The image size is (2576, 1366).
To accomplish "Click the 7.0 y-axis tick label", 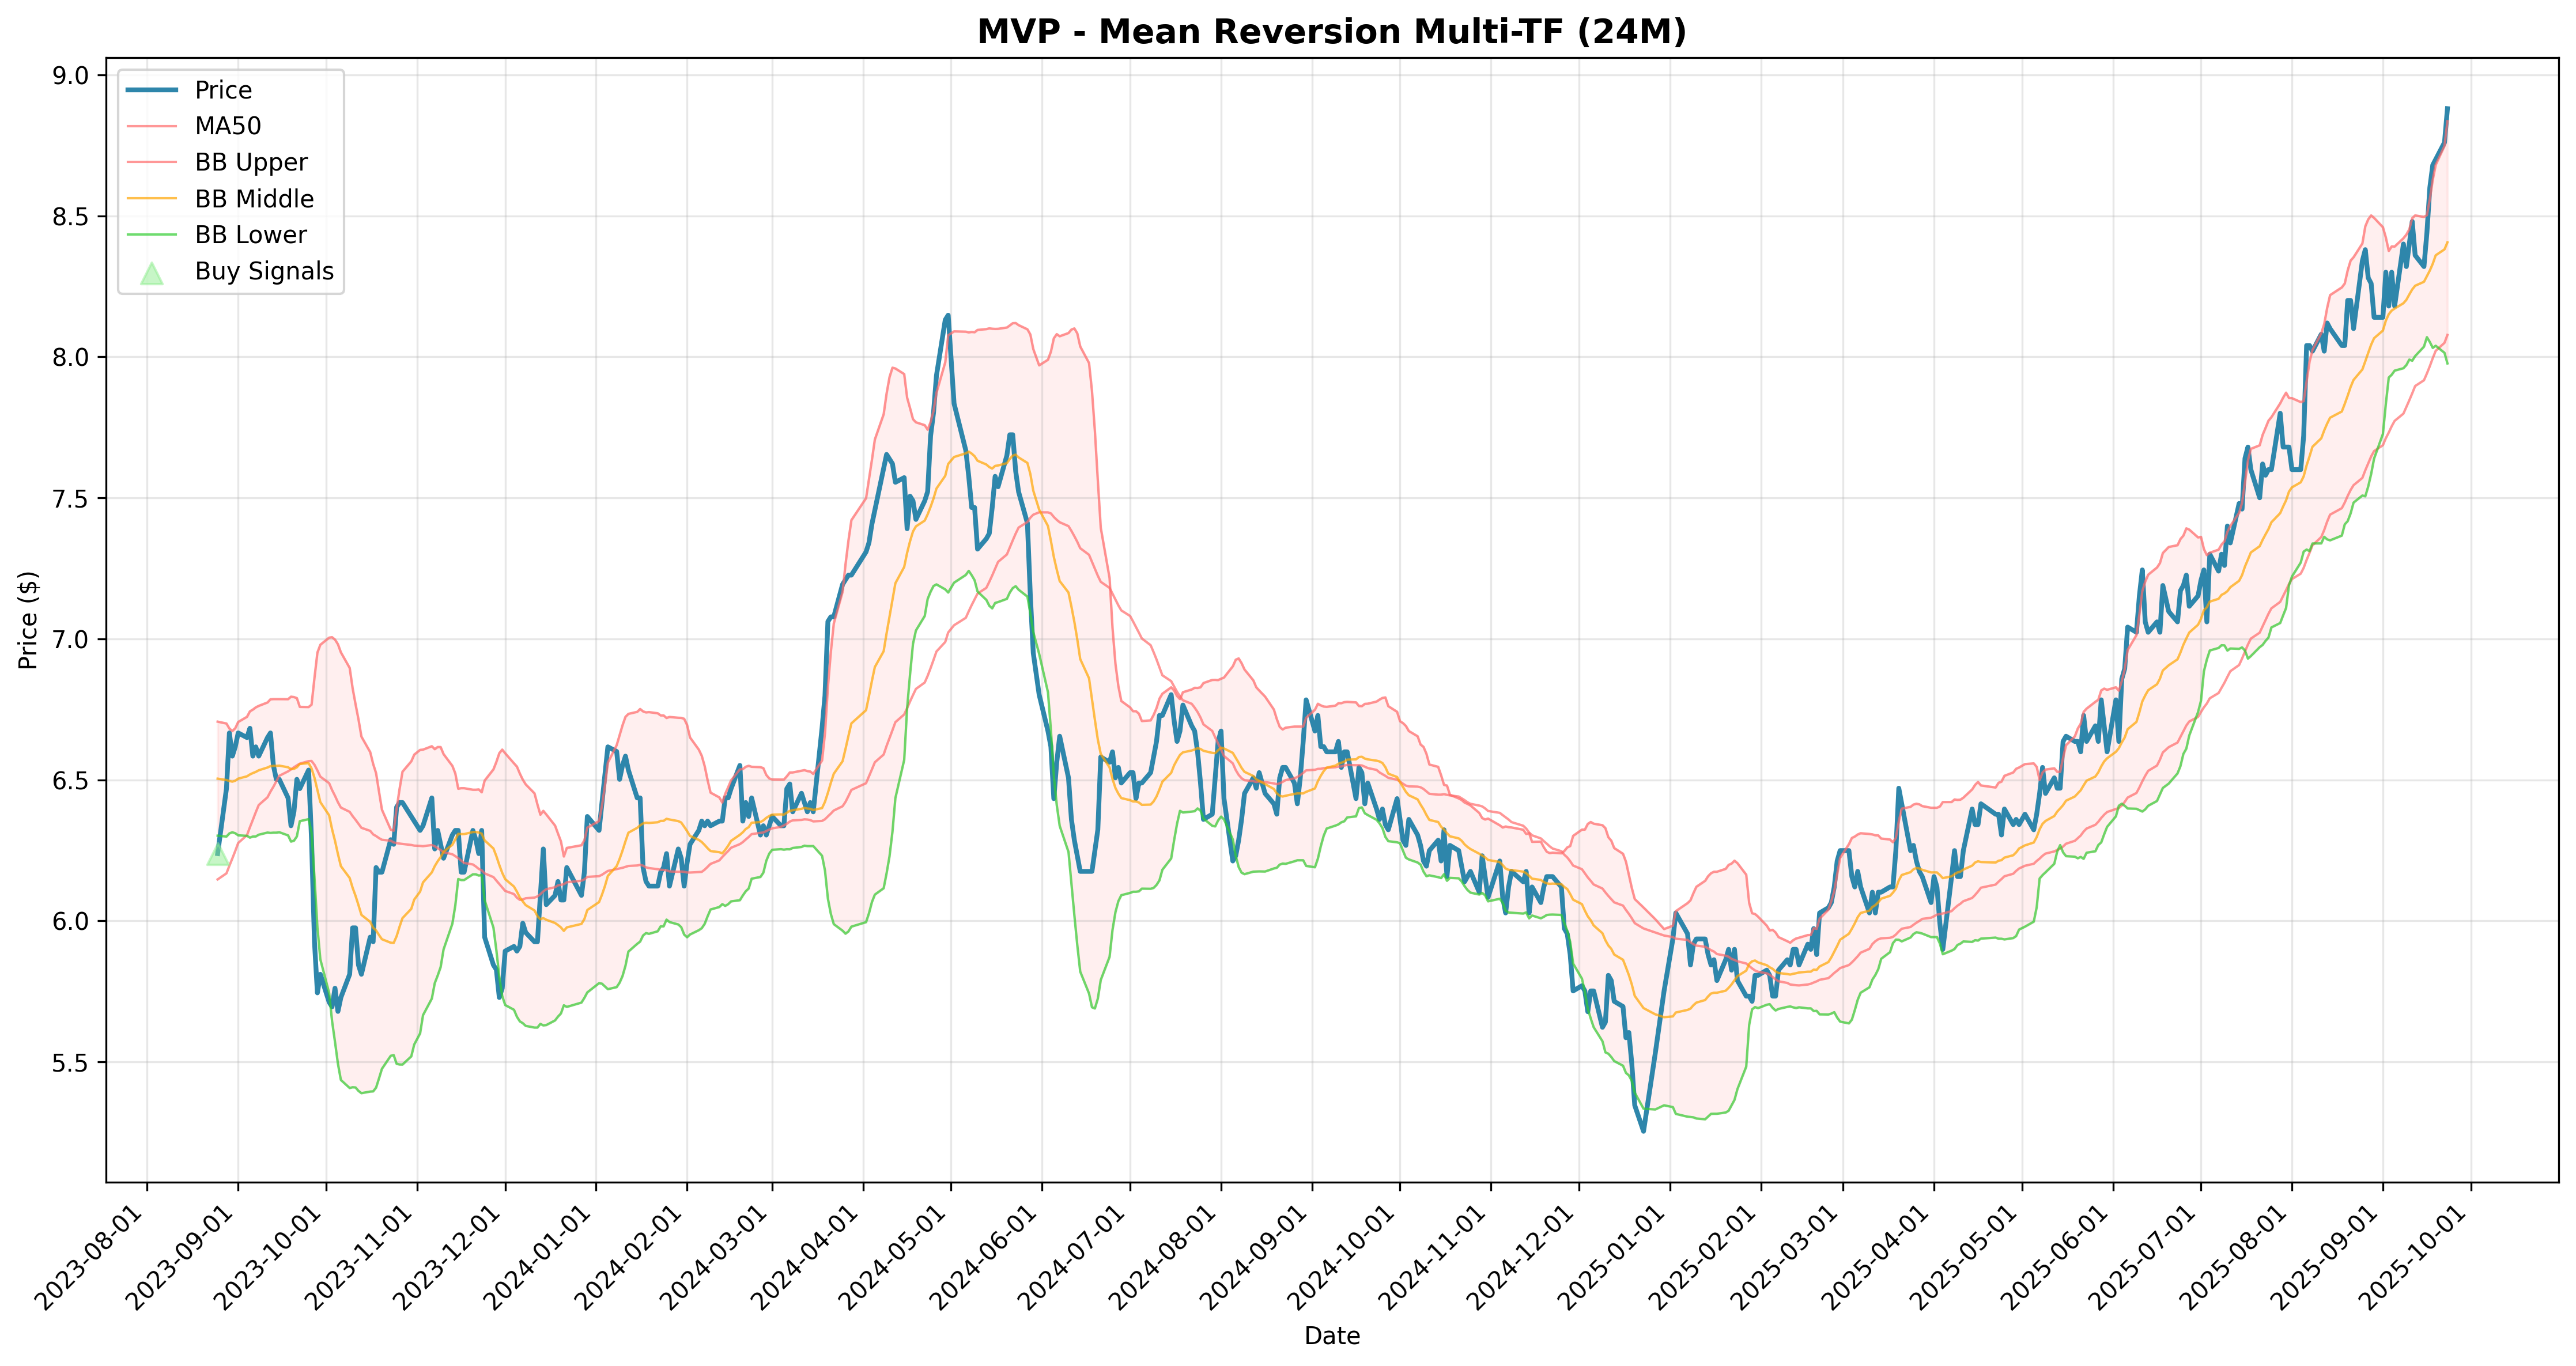I will coord(71,640).
